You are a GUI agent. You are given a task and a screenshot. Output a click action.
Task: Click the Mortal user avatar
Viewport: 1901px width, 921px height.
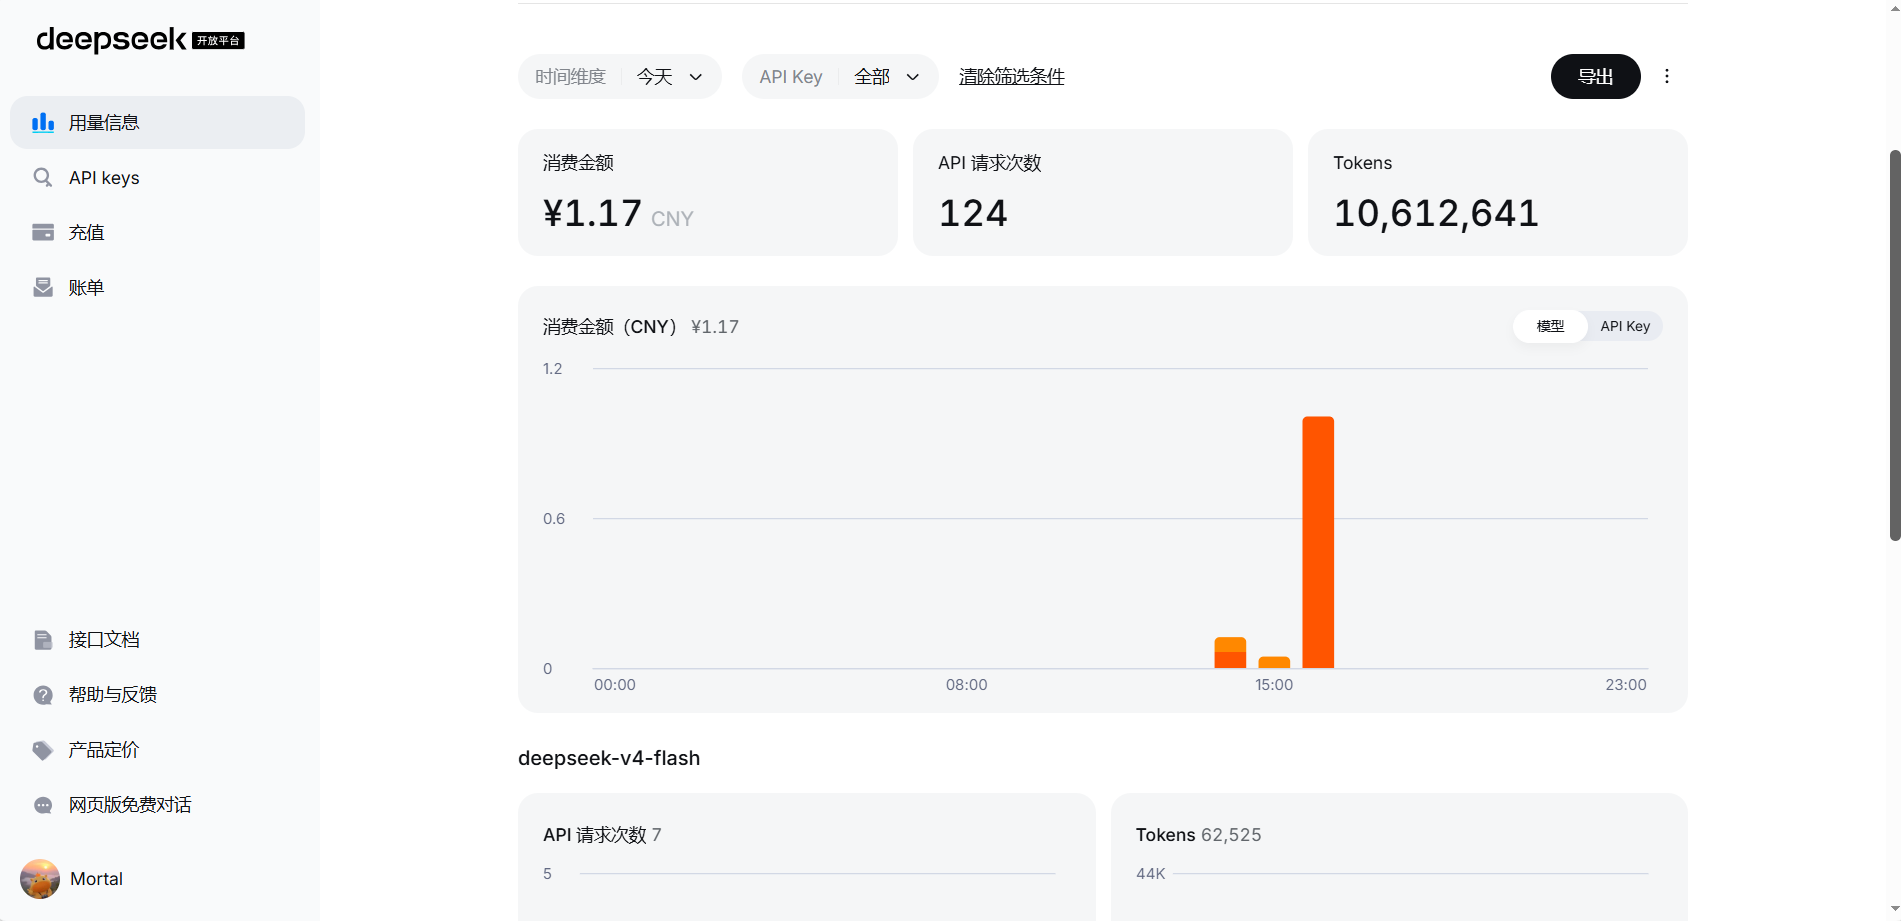click(x=40, y=879)
